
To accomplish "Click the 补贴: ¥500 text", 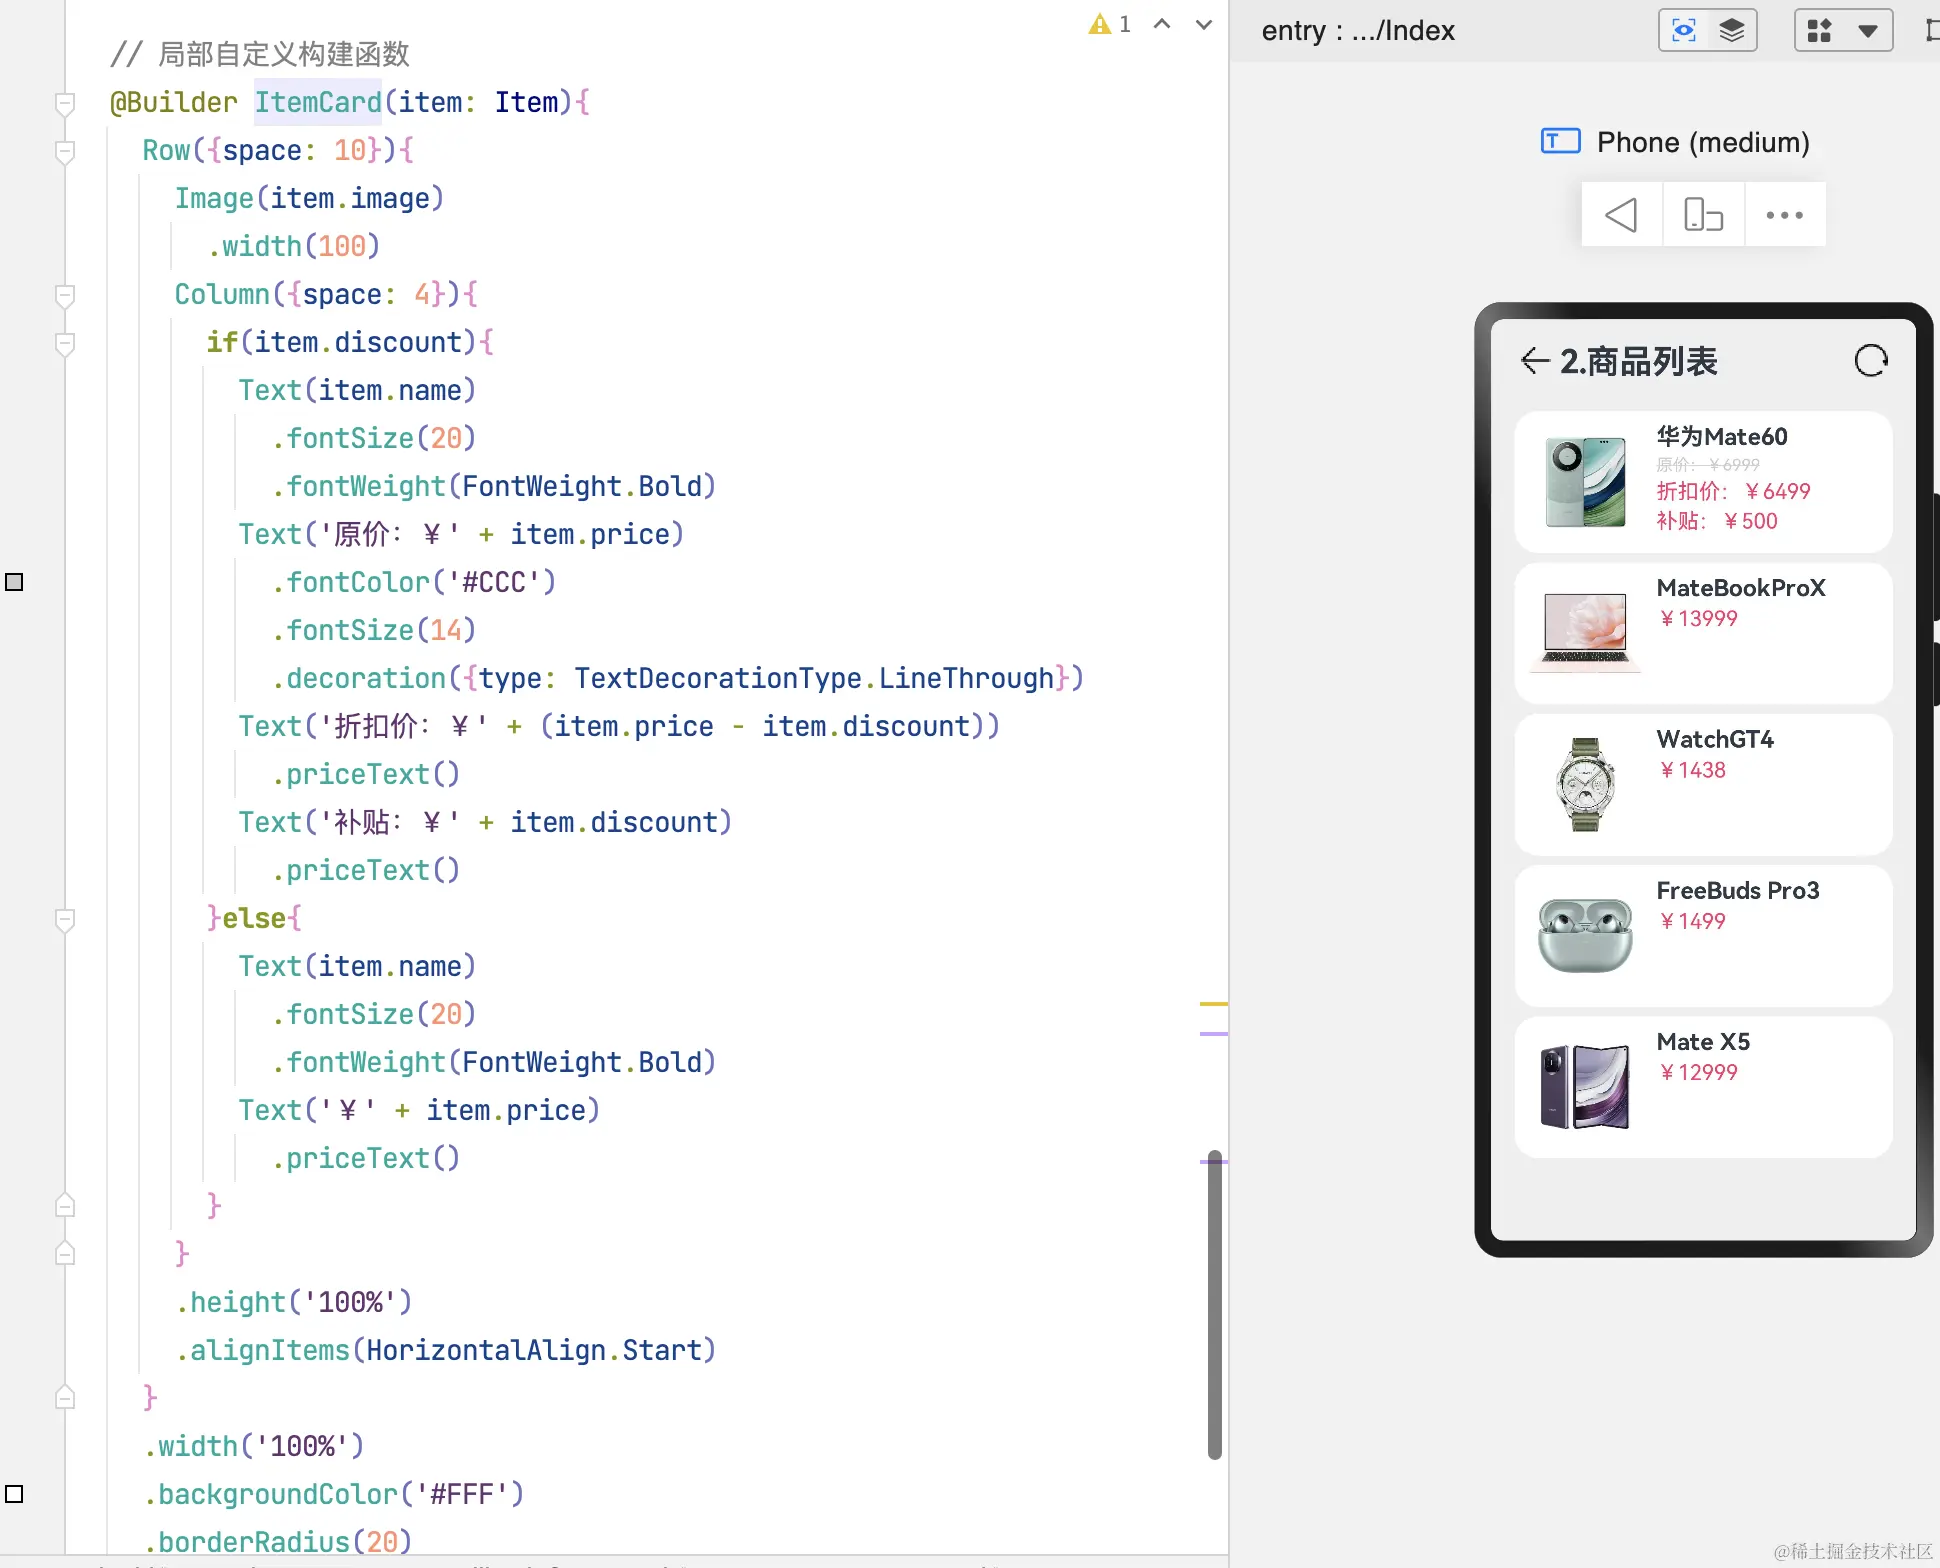I will point(1717,521).
